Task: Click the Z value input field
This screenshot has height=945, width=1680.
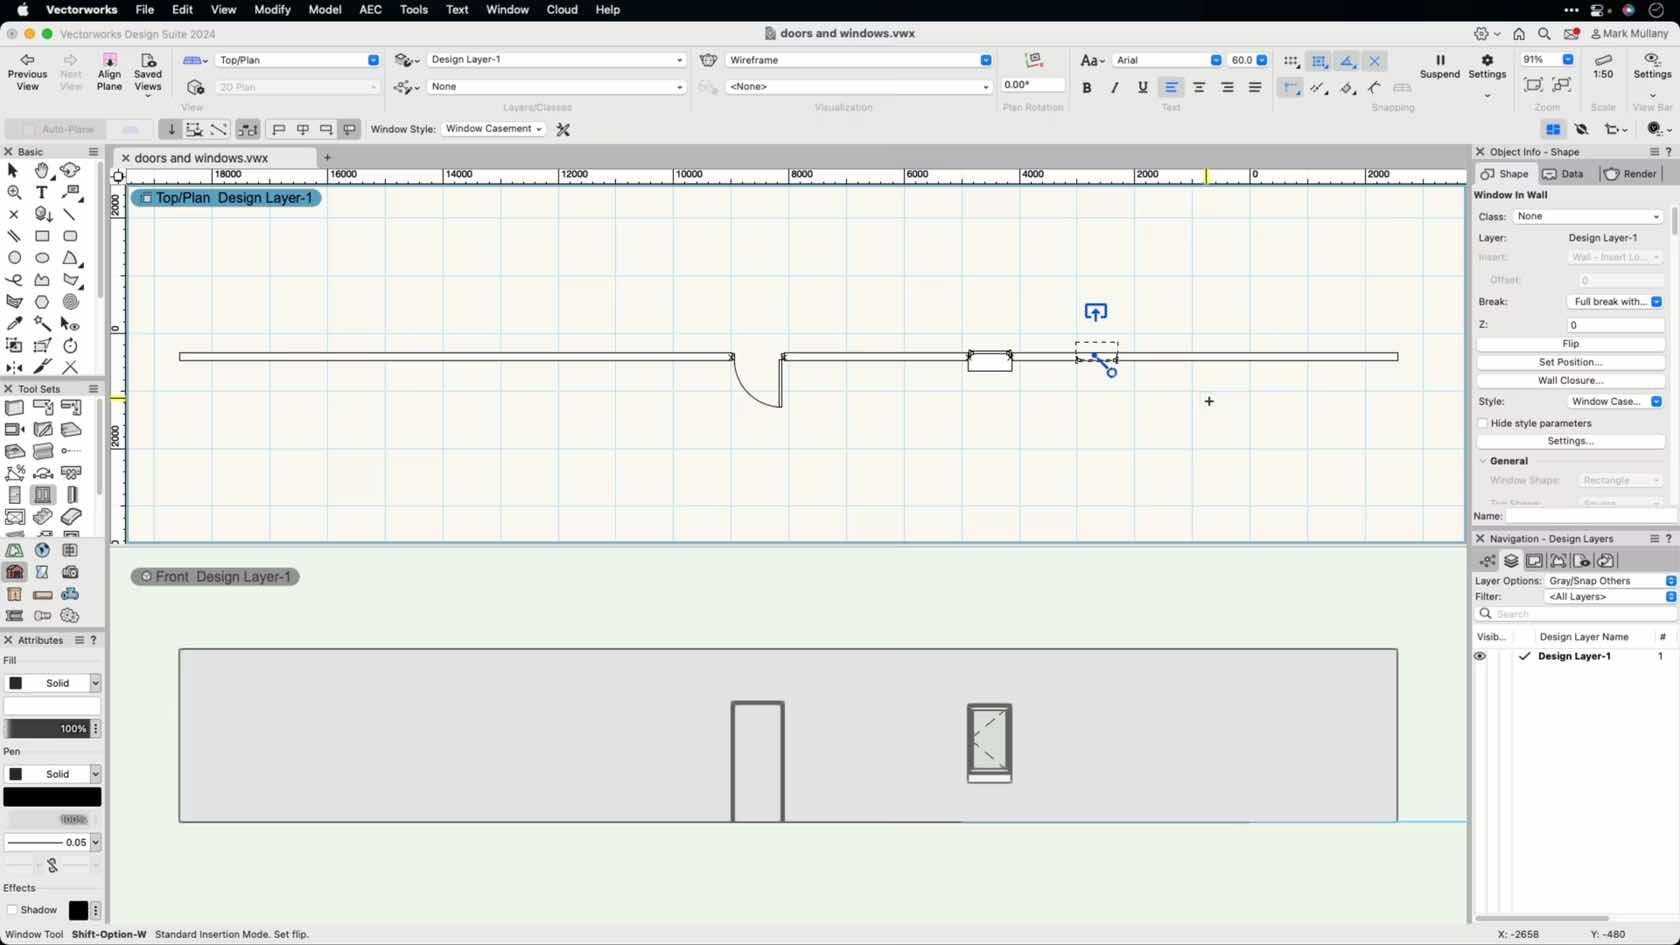Action: pos(1615,325)
